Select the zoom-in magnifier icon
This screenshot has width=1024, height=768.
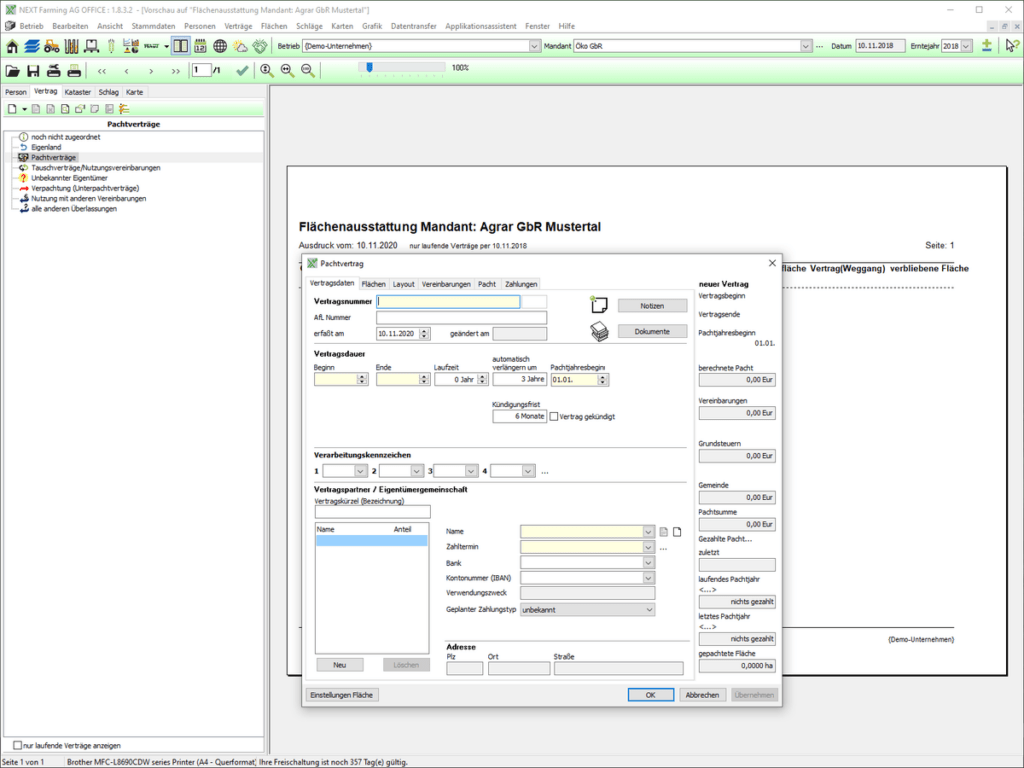coord(266,70)
